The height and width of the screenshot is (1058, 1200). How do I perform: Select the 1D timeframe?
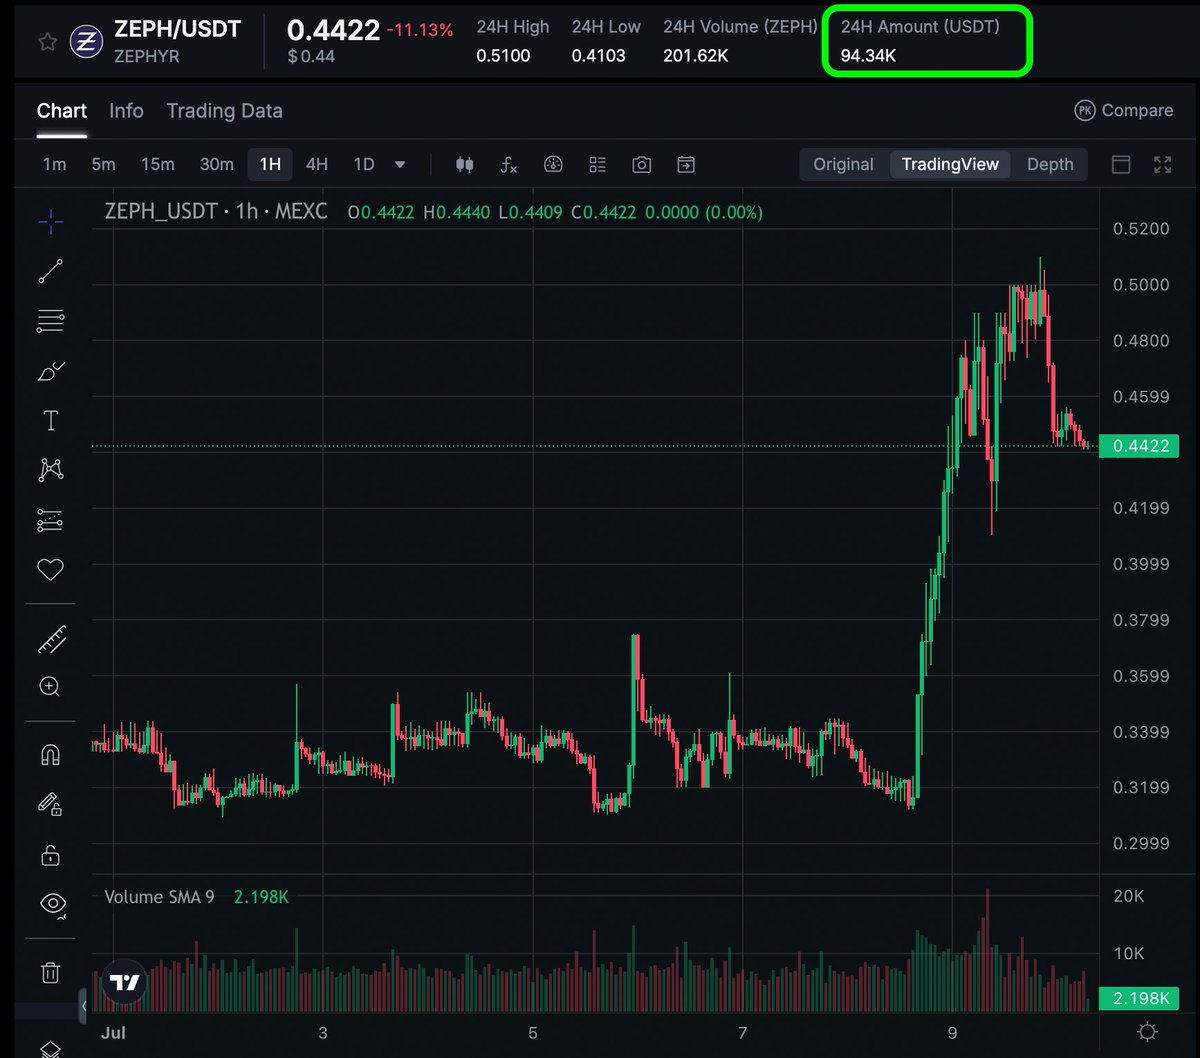pos(364,165)
